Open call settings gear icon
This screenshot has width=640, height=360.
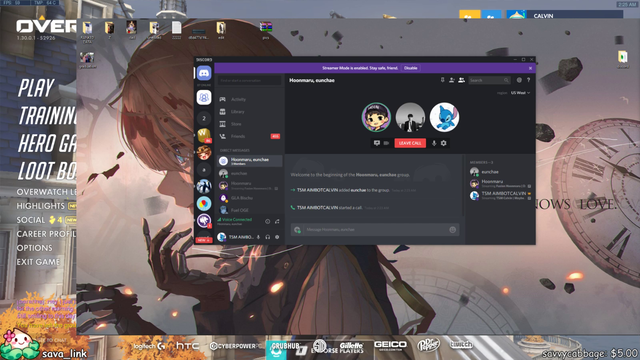pos(444,143)
